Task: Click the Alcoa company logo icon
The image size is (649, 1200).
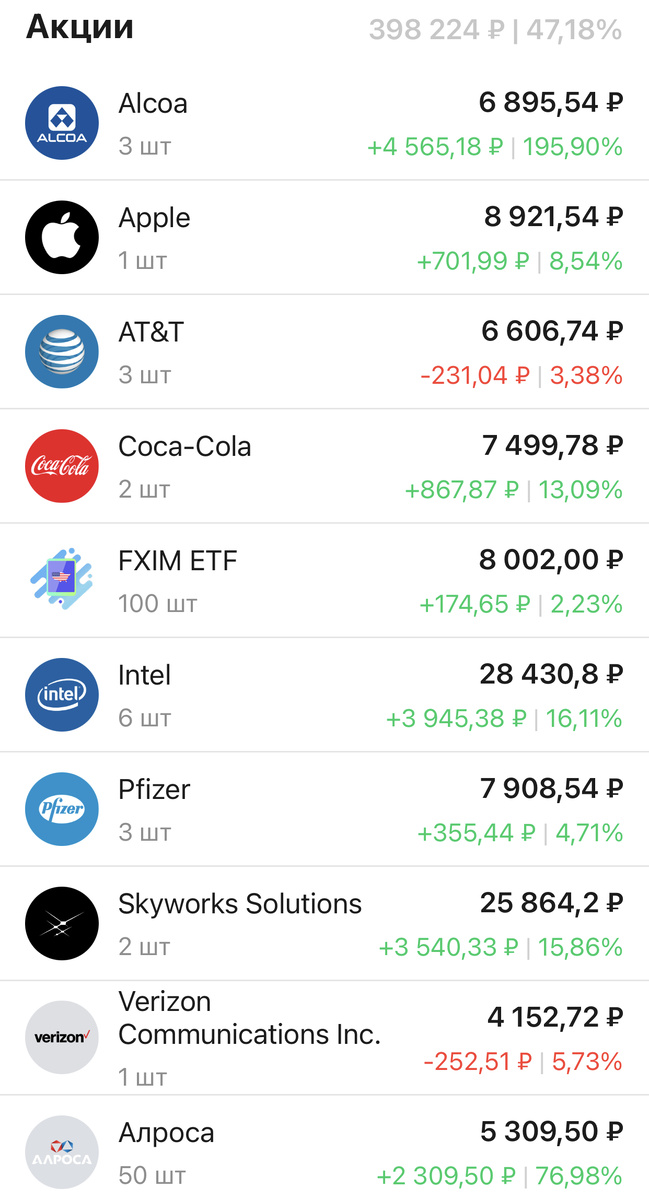Action: pos(62,122)
